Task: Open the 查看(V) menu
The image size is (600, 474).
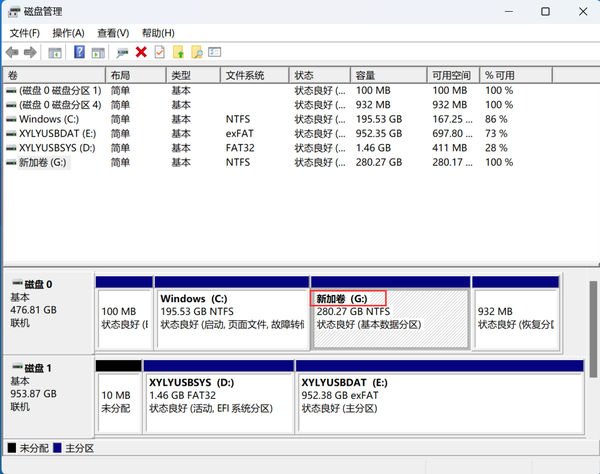Action: tap(113, 33)
